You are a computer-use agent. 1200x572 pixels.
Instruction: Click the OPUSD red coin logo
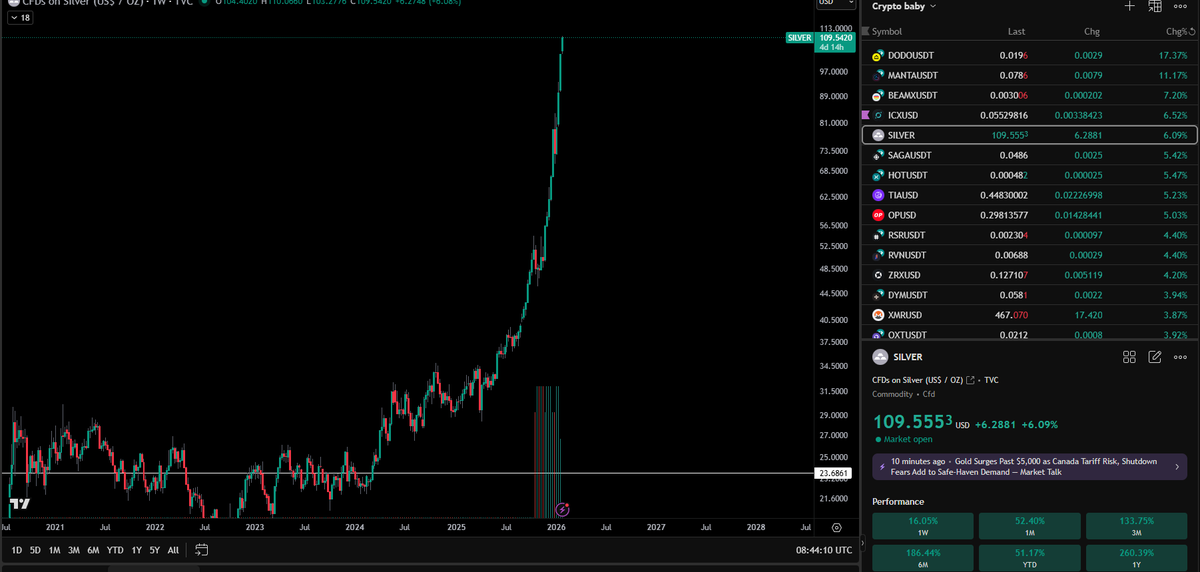(877, 215)
